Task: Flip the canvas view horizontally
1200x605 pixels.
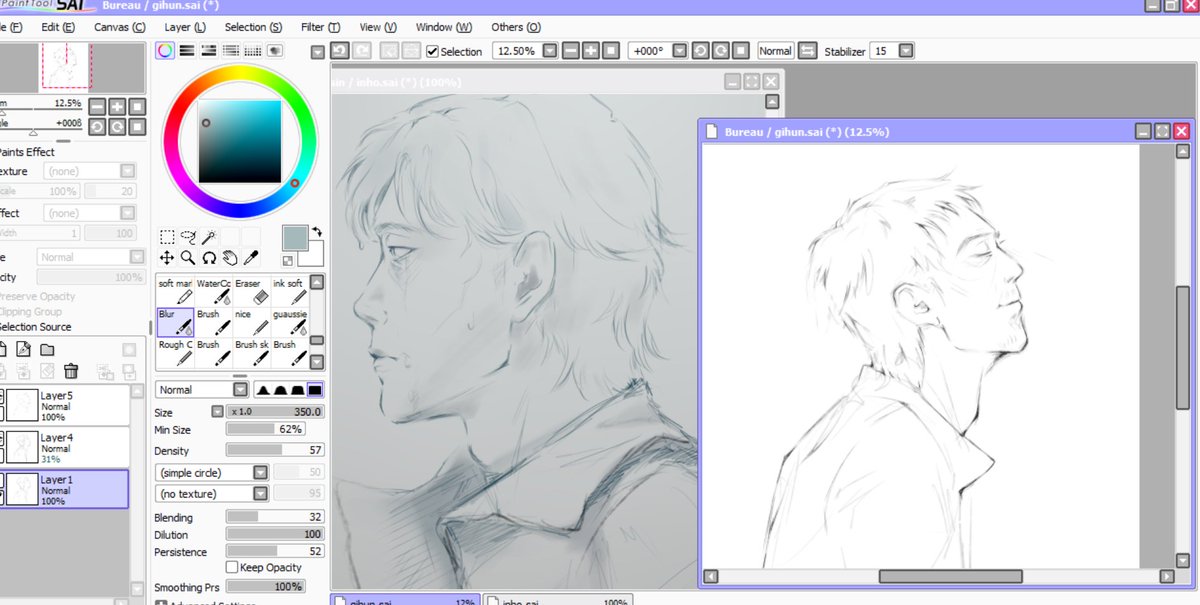Action: 807,51
